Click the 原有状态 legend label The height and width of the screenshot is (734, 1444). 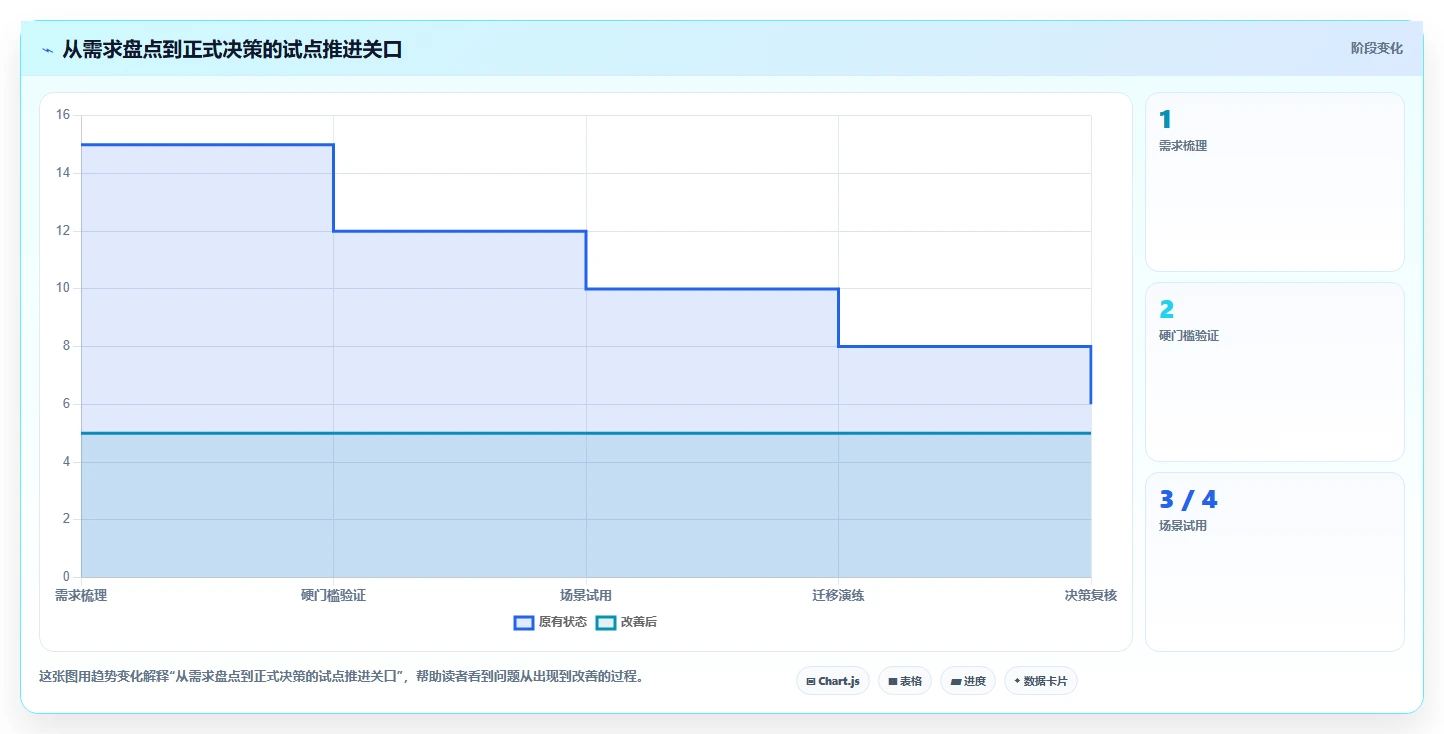563,622
